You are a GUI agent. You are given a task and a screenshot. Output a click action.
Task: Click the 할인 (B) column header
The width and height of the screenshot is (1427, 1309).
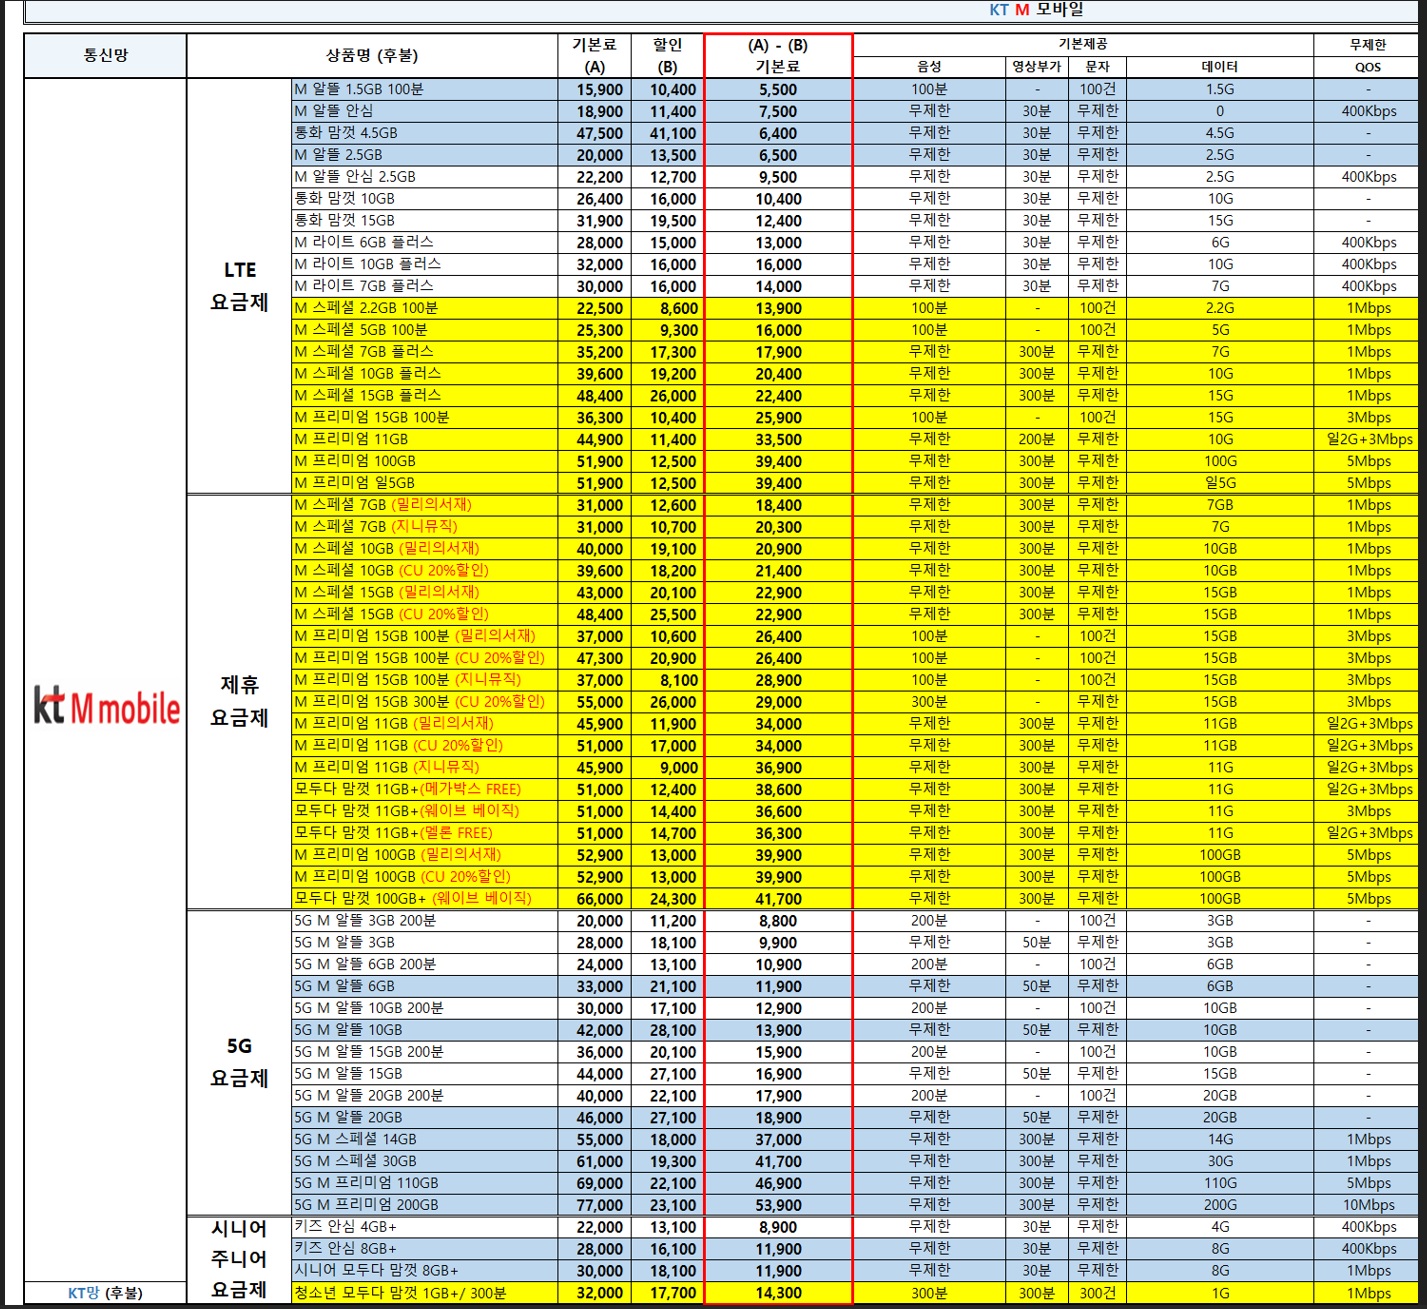pos(667,56)
